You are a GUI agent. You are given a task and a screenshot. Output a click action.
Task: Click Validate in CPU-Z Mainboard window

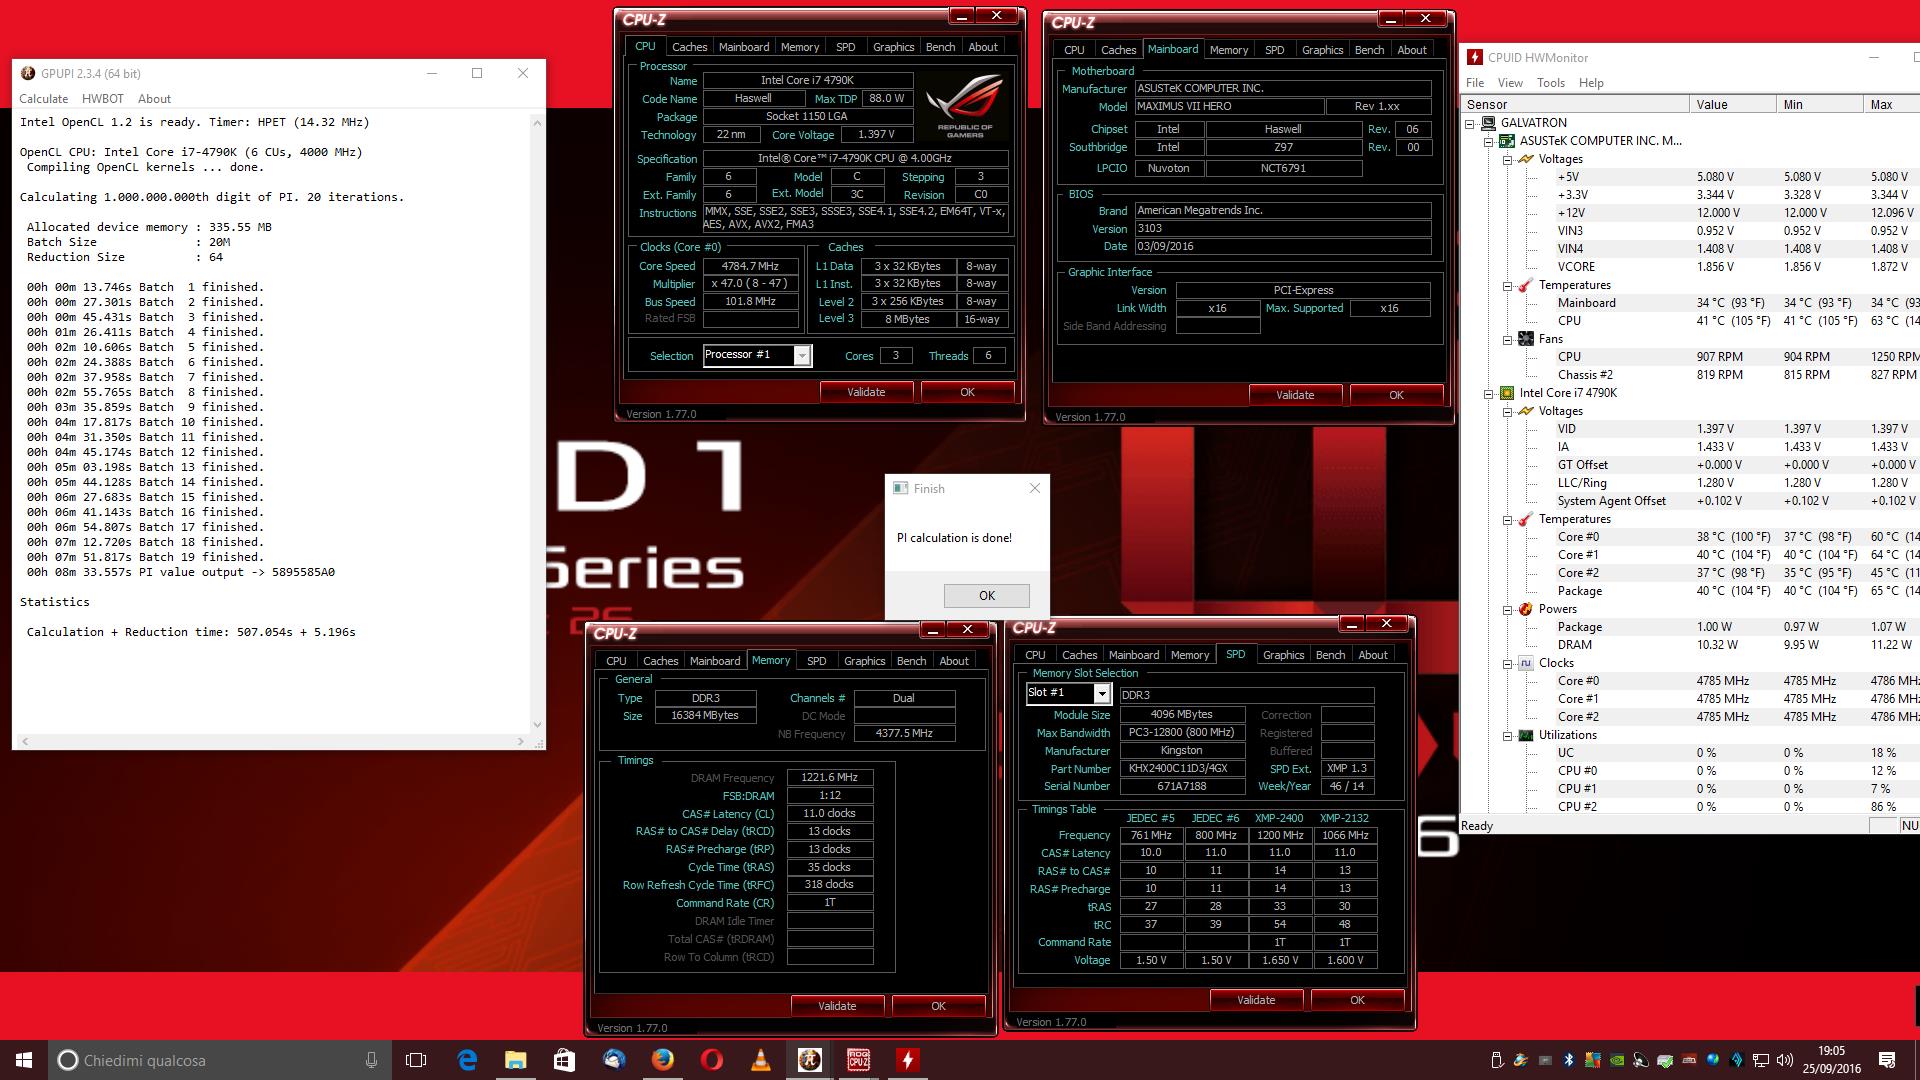point(1295,395)
